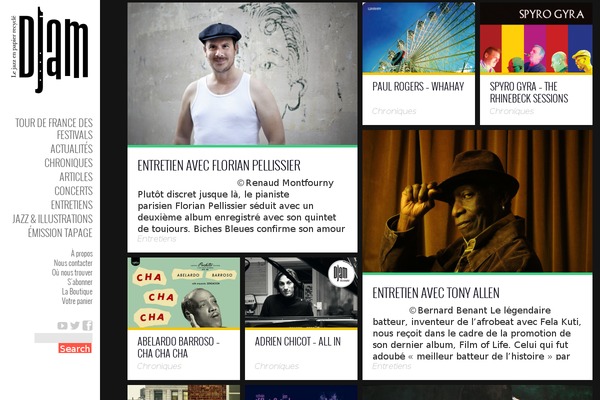Open Entretien avec Florian Pellissier headline
This screenshot has height=400, width=600.
[219, 165]
